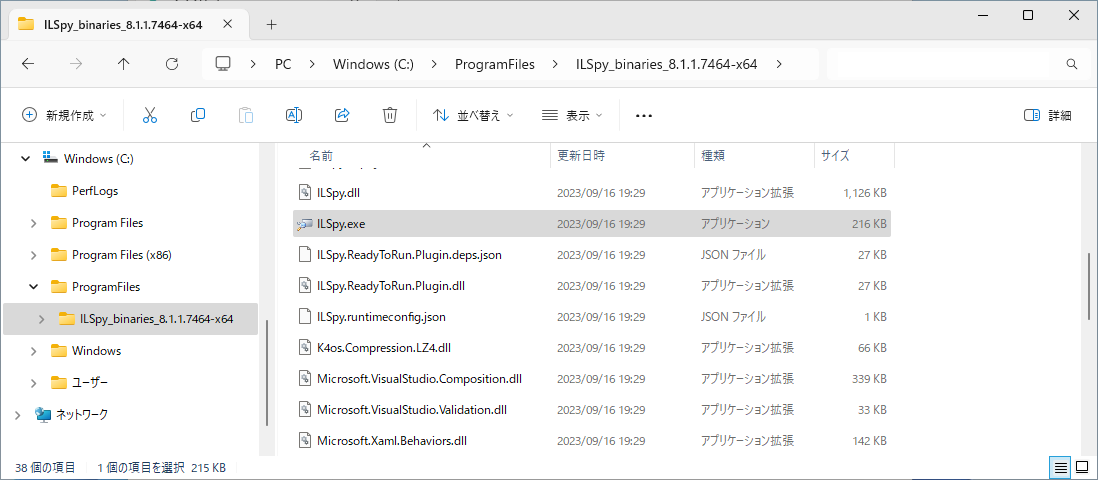1098x480 pixels.
Task: Select ILSpy_binaries_8.1.1.7464-x64 in navigation tree
Action: [x=130, y=319]
